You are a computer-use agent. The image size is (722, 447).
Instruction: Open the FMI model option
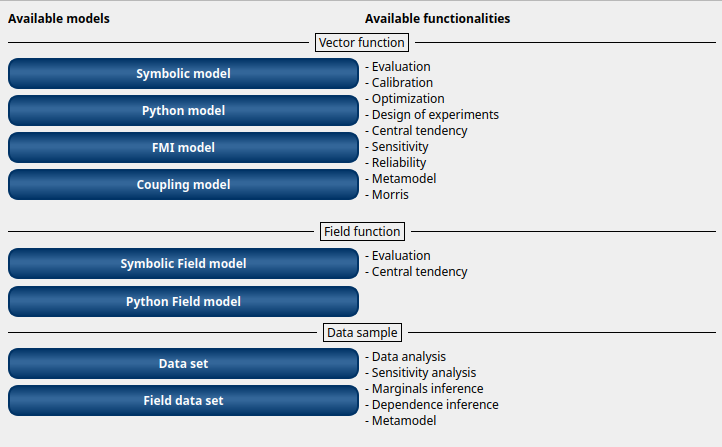click(x=183, y=147)
